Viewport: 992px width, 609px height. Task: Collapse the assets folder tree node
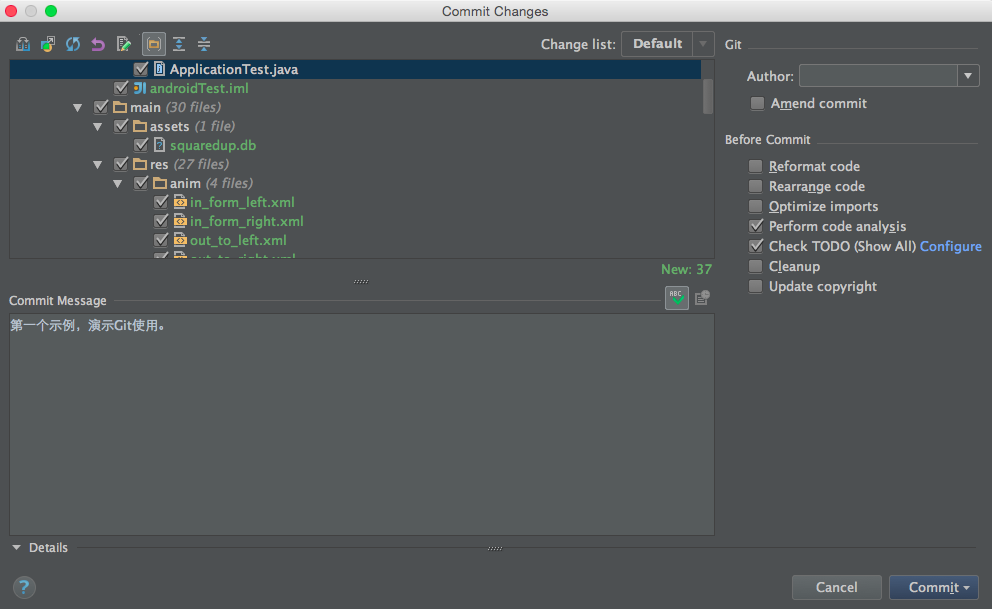(x=98, y=126)
